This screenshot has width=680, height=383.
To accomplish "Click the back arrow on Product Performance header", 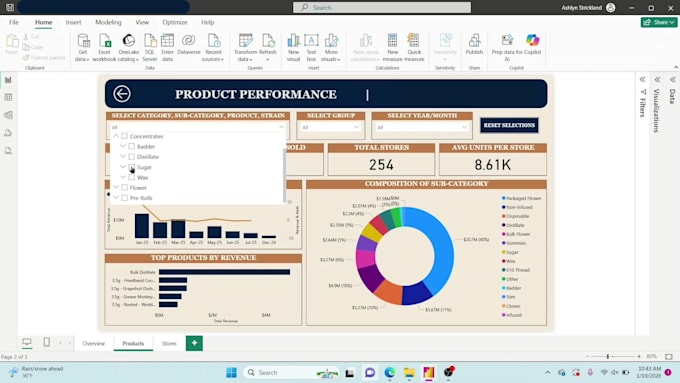I will (122, 94).
